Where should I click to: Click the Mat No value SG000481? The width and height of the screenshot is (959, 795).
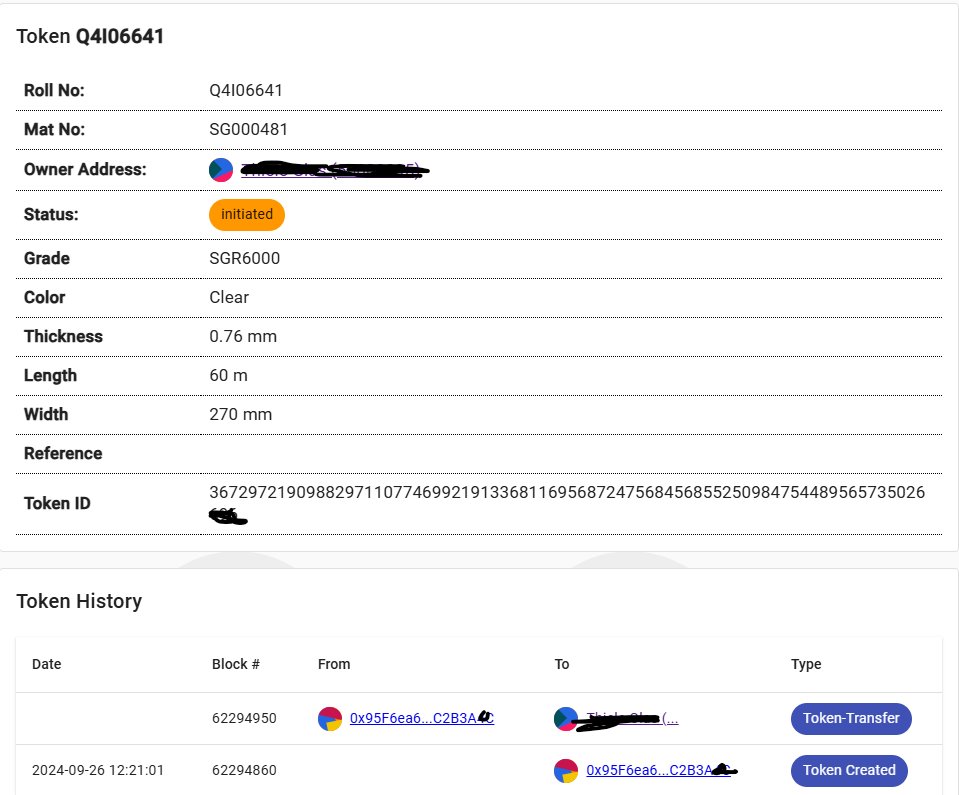[x=248, y=130]
